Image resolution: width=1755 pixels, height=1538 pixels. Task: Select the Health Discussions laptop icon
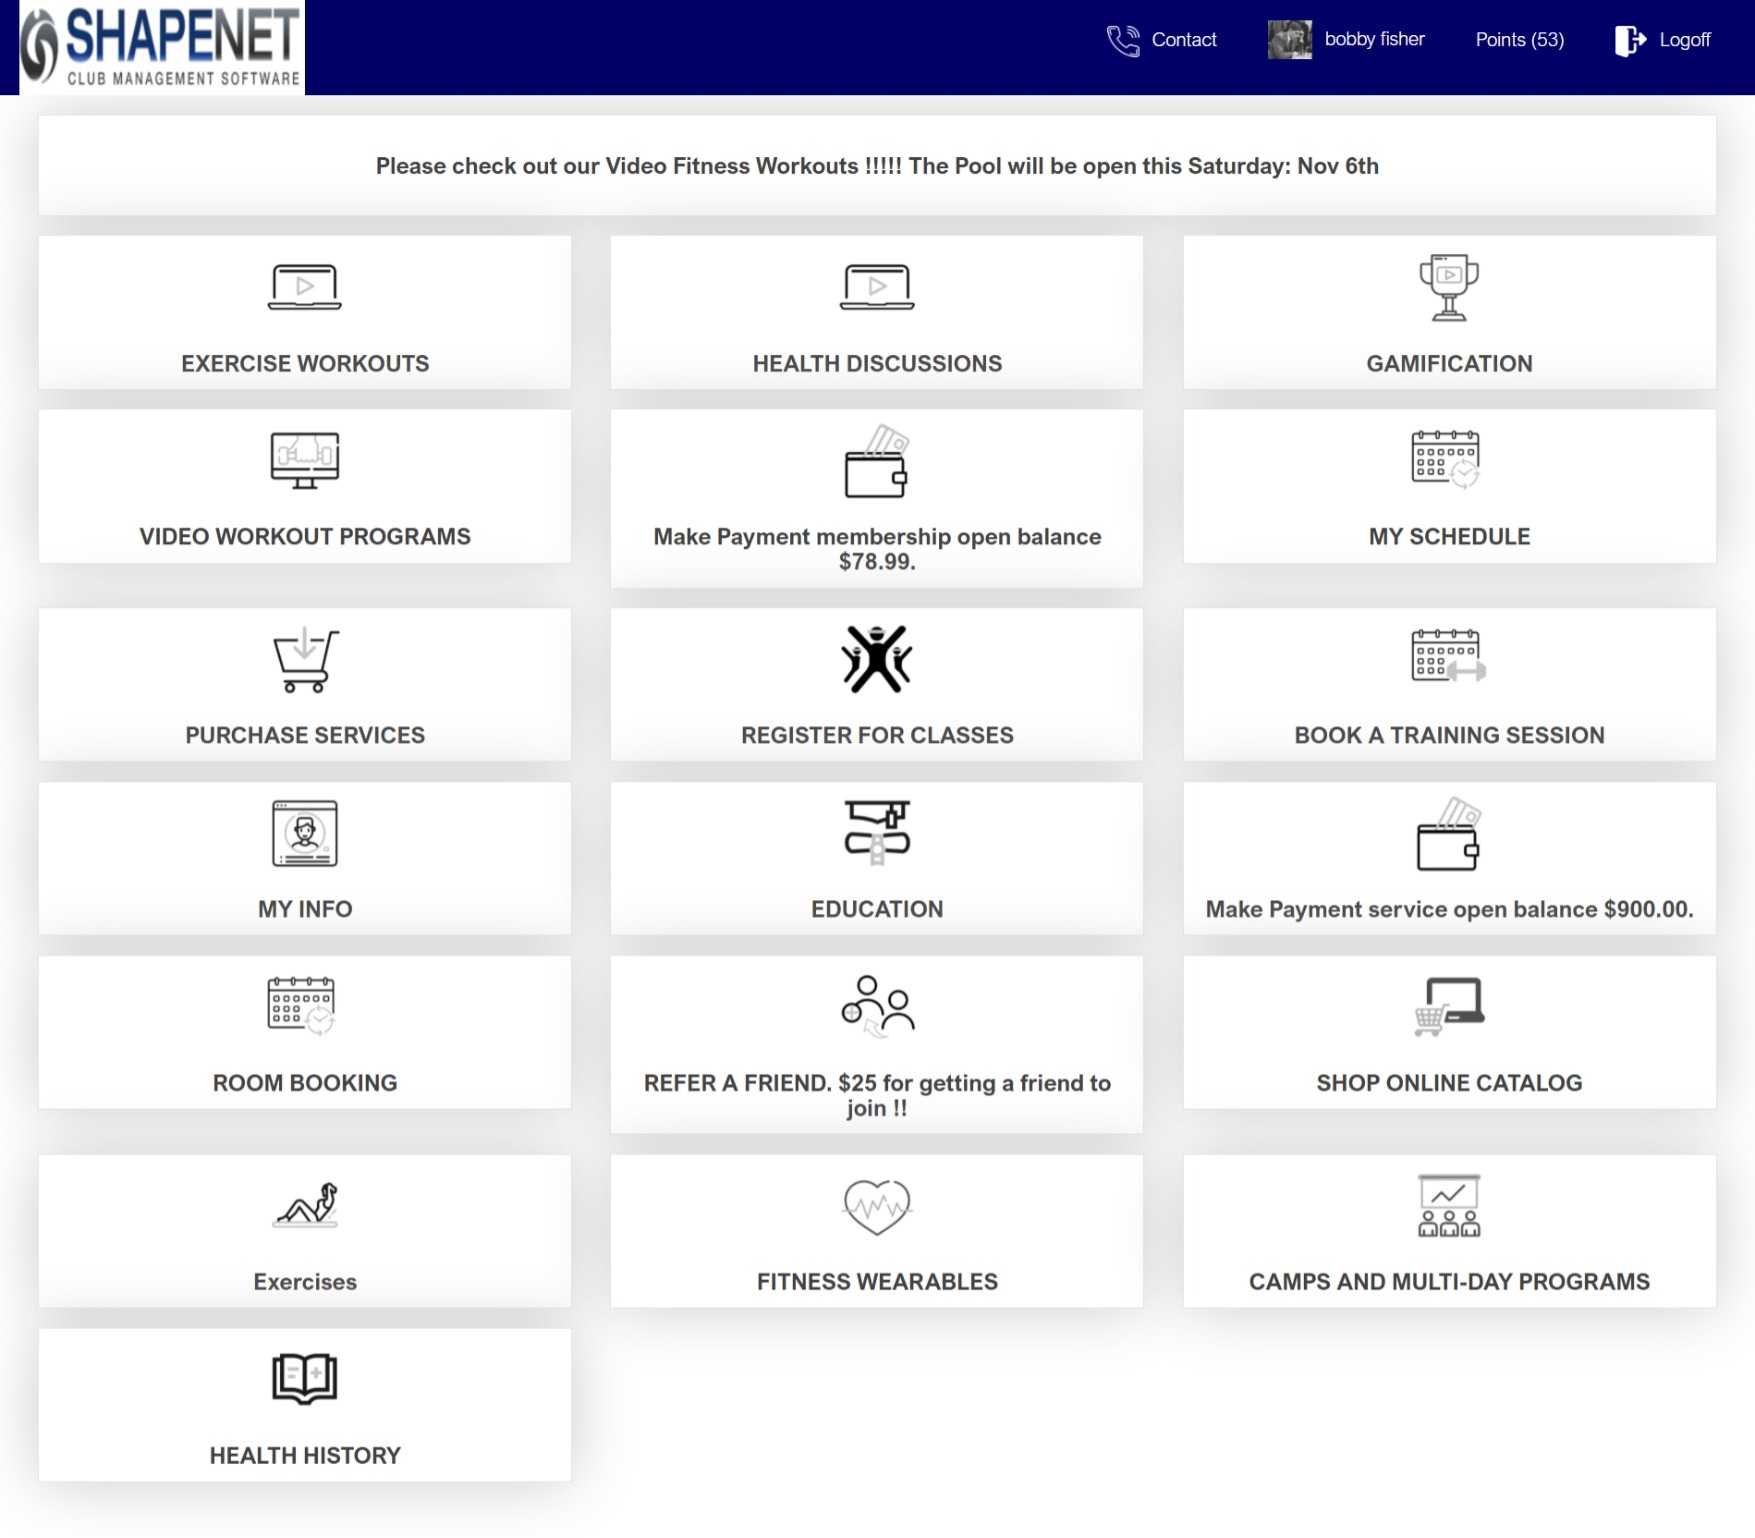click(x=876, y=287)
